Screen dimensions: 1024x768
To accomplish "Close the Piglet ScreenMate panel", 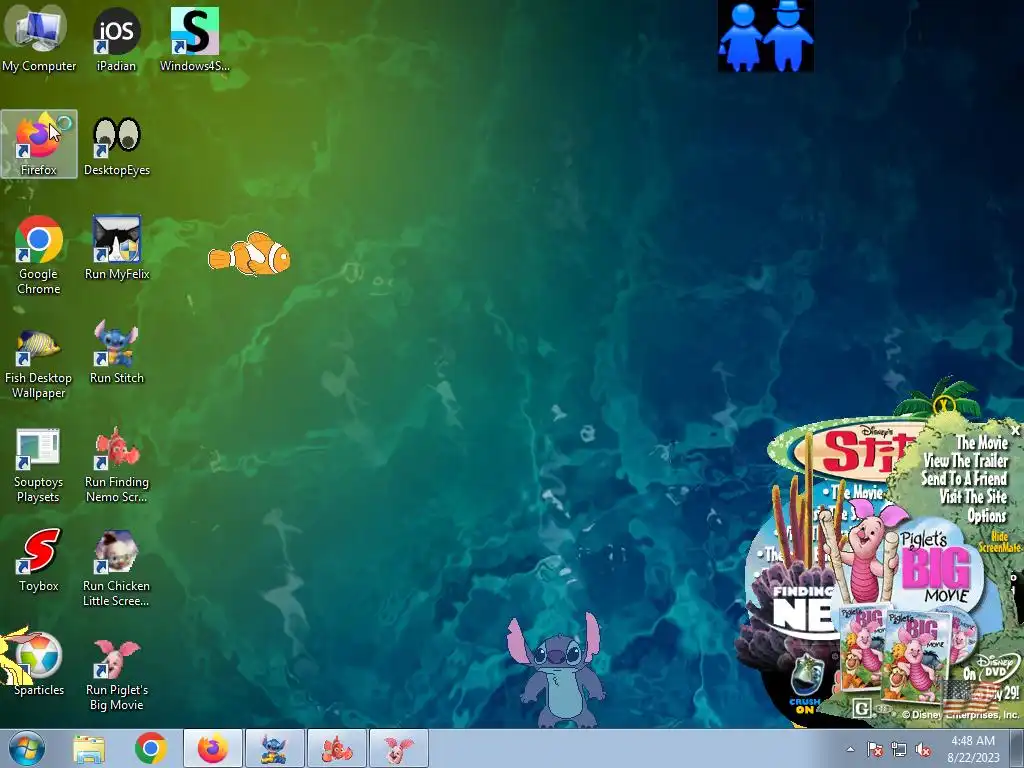I will 1015,430.
